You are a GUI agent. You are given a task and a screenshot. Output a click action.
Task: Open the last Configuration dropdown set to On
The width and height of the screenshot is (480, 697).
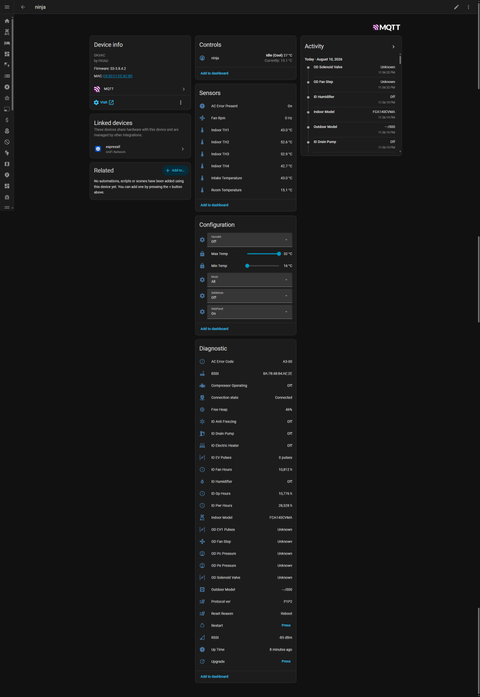tap(249, 312)
